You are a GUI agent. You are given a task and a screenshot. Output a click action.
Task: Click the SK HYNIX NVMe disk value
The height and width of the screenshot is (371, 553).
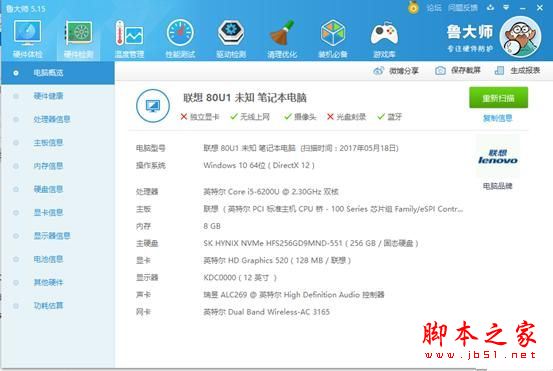click(311, 243)
